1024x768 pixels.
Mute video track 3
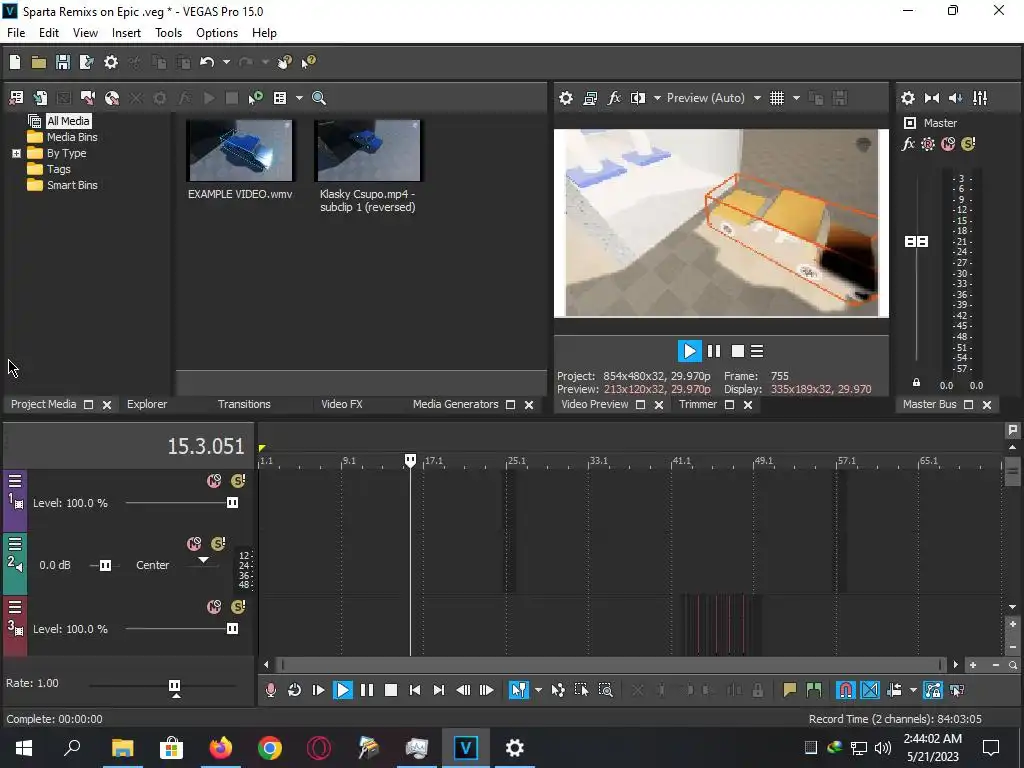click(214, 607)
